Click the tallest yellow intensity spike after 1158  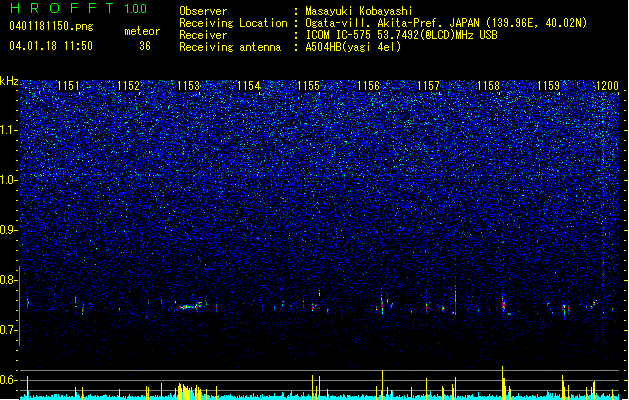click(502, 382)
